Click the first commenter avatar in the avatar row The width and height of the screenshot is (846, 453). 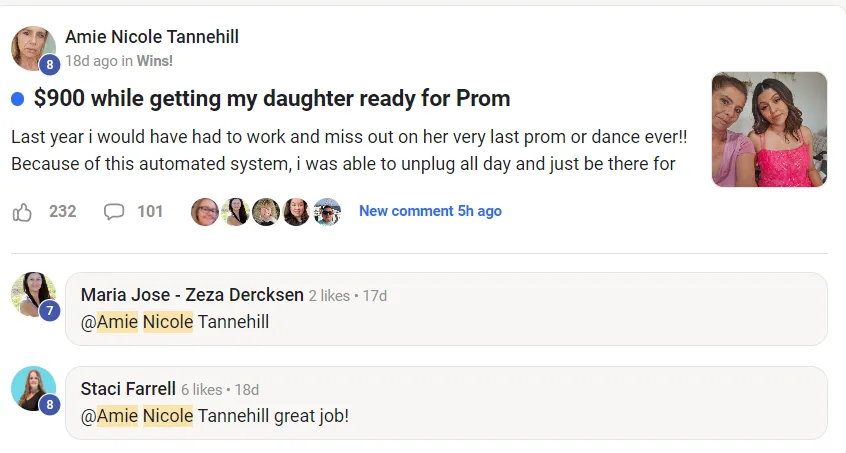coord(204,212)
